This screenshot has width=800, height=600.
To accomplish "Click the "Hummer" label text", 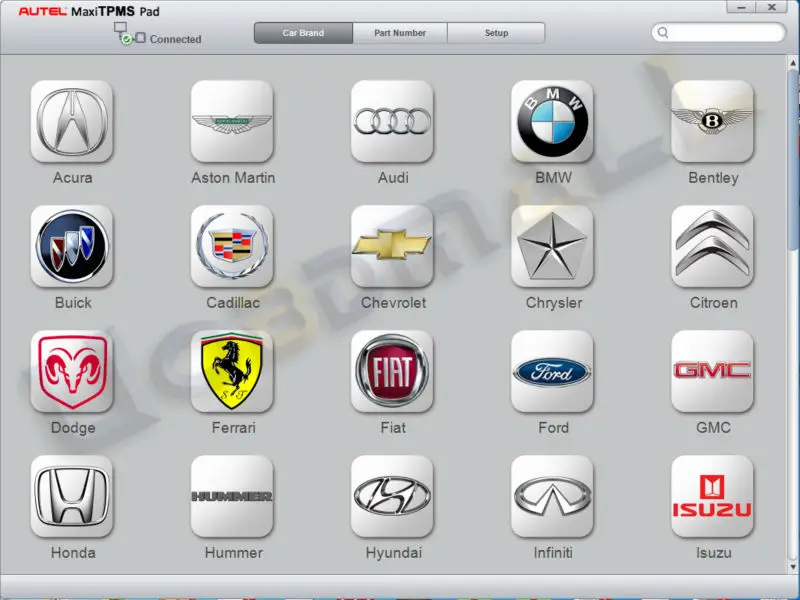I will click(x=234, y=553).
